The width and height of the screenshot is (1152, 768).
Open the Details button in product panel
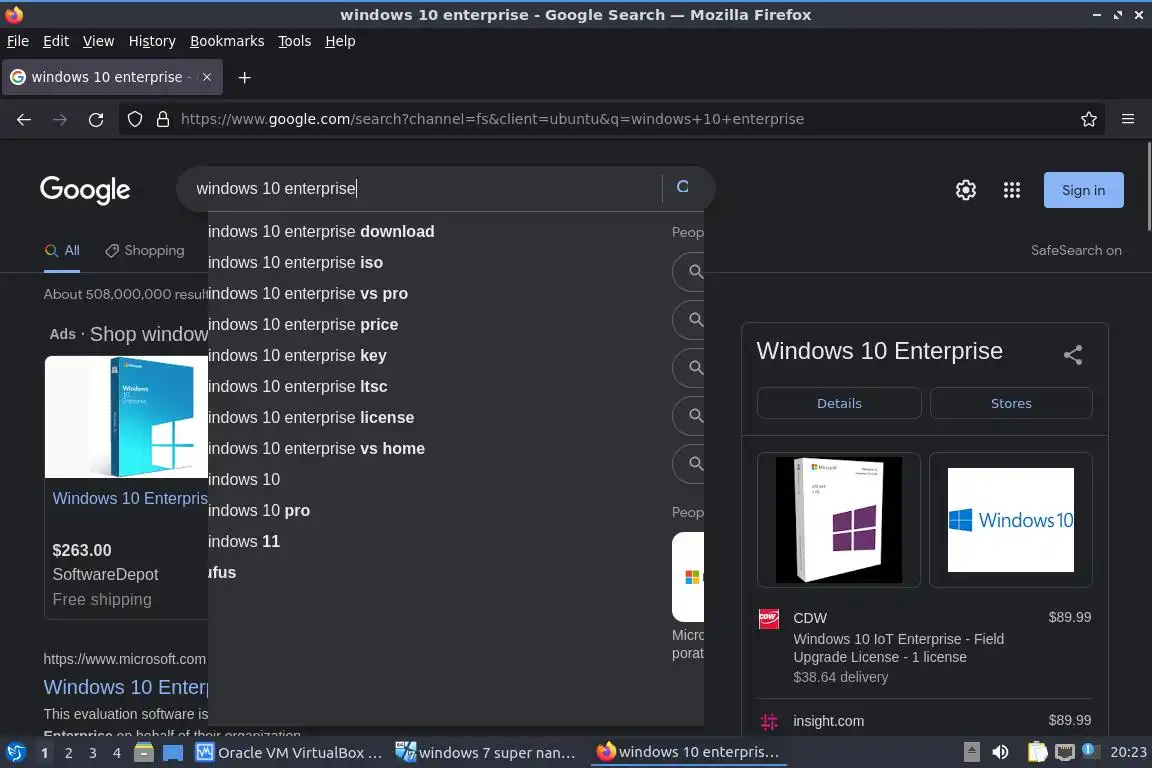(x=839, y=403)
